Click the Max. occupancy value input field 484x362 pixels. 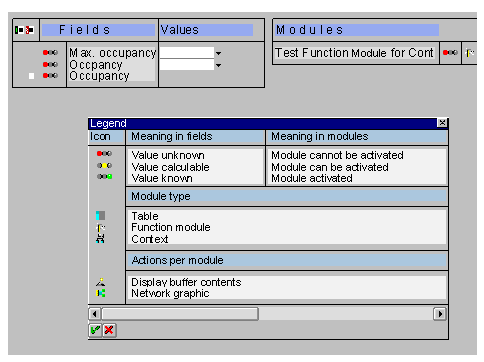pos(187,53)
